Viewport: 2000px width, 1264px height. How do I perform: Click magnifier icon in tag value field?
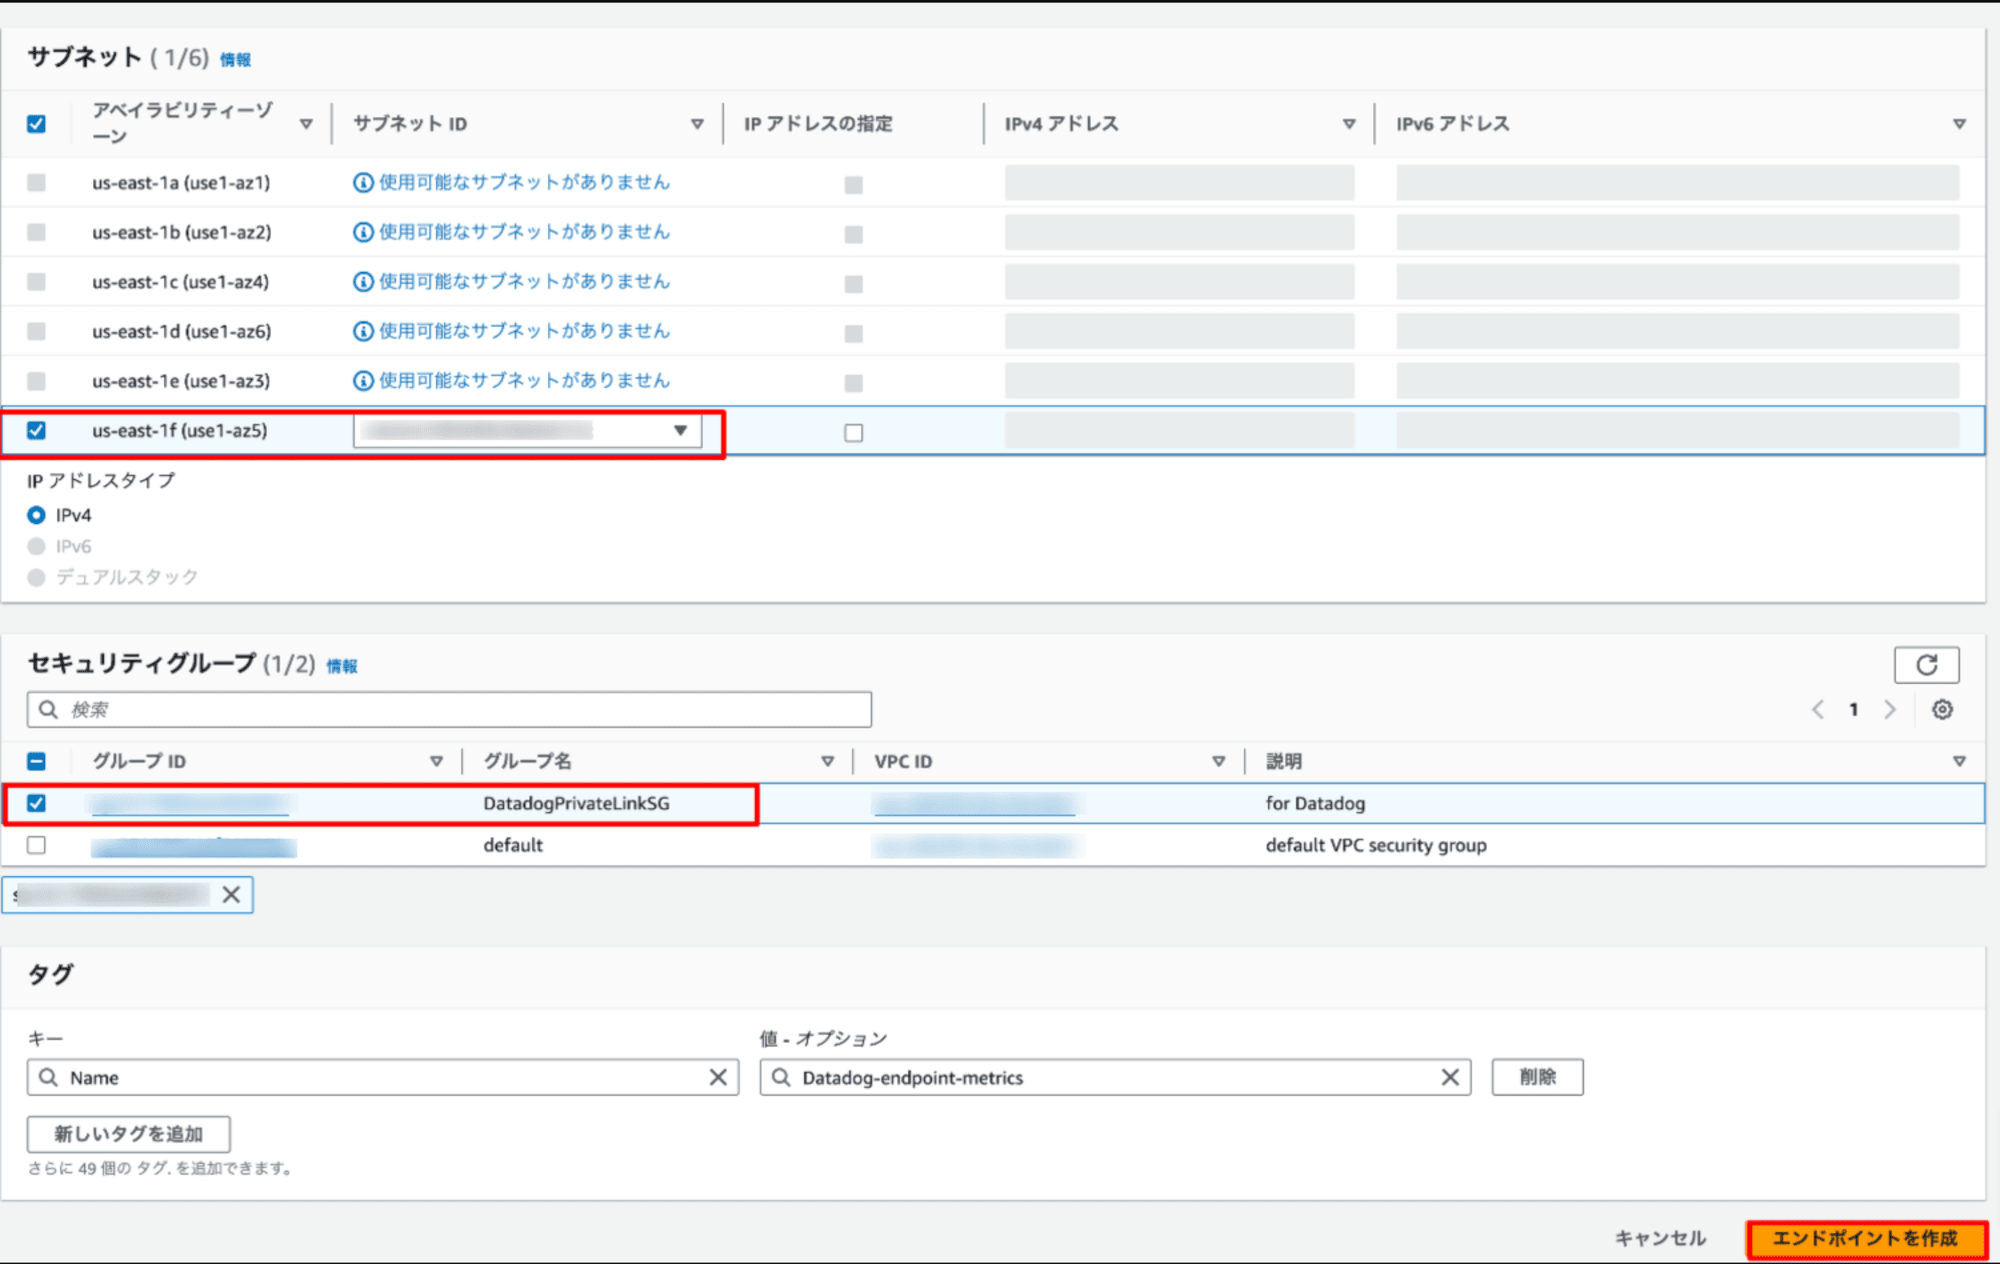tap(781, 1077)
